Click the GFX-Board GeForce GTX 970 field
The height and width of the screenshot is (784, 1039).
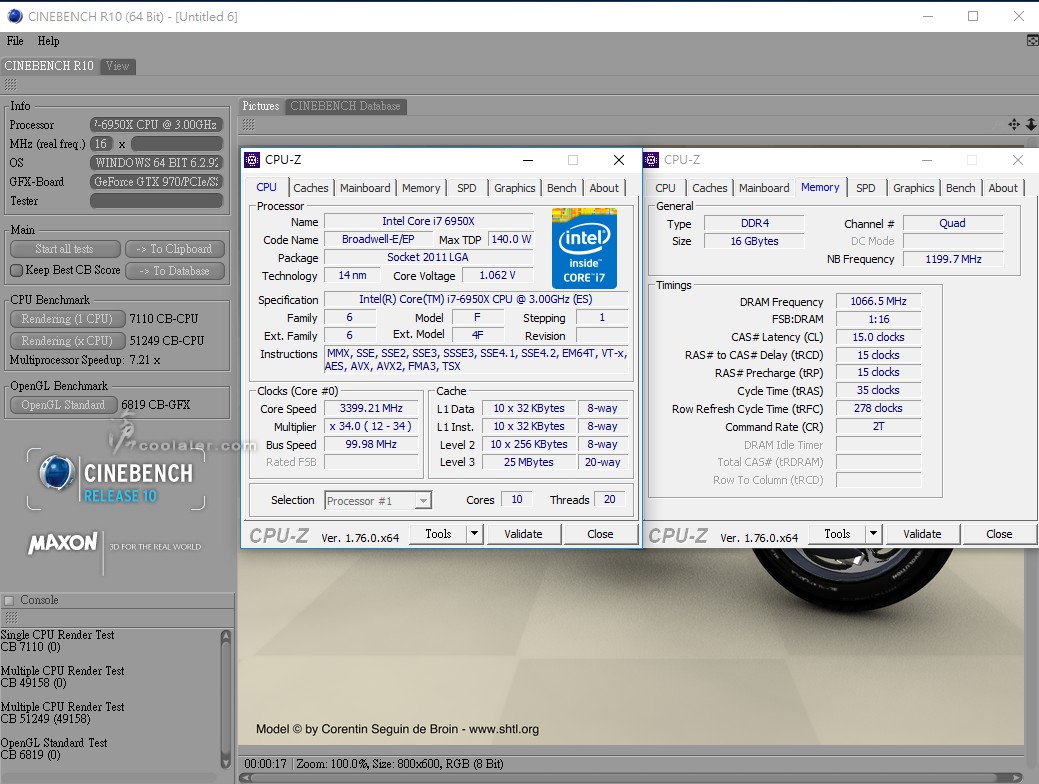(156, 182)
